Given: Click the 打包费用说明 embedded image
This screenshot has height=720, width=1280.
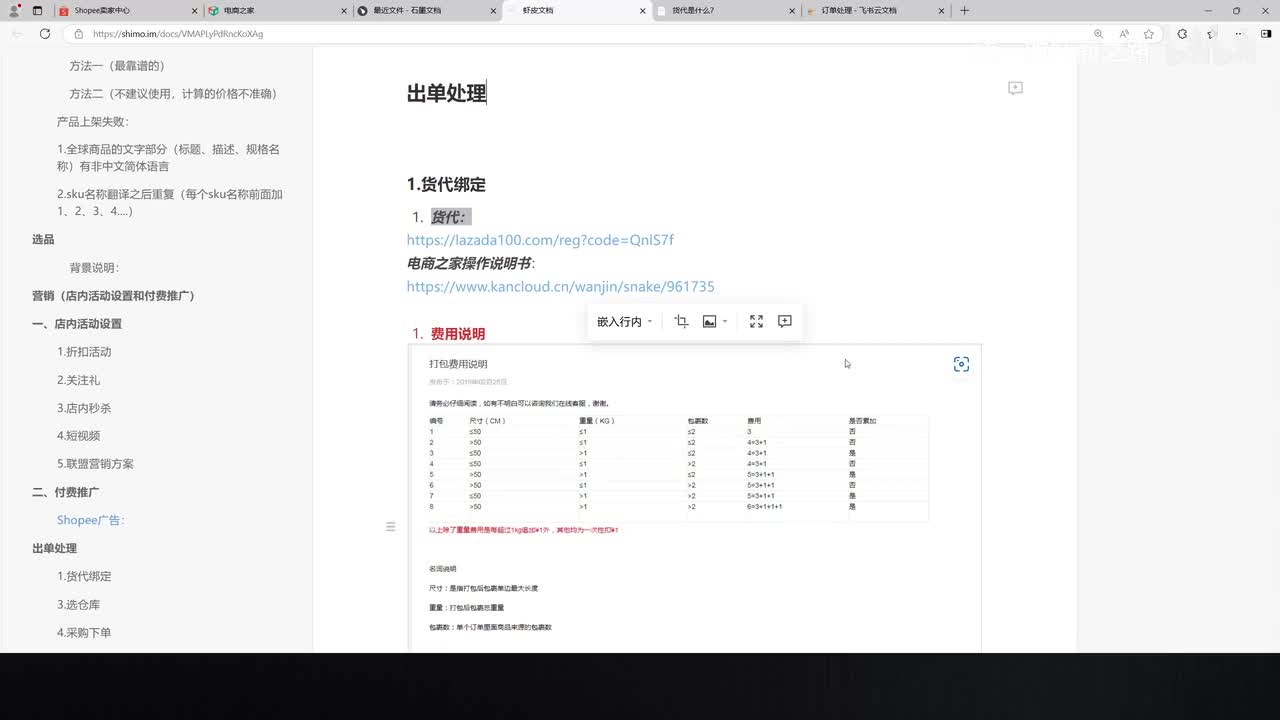Looking at the screenshot, I should coord(694,498).
